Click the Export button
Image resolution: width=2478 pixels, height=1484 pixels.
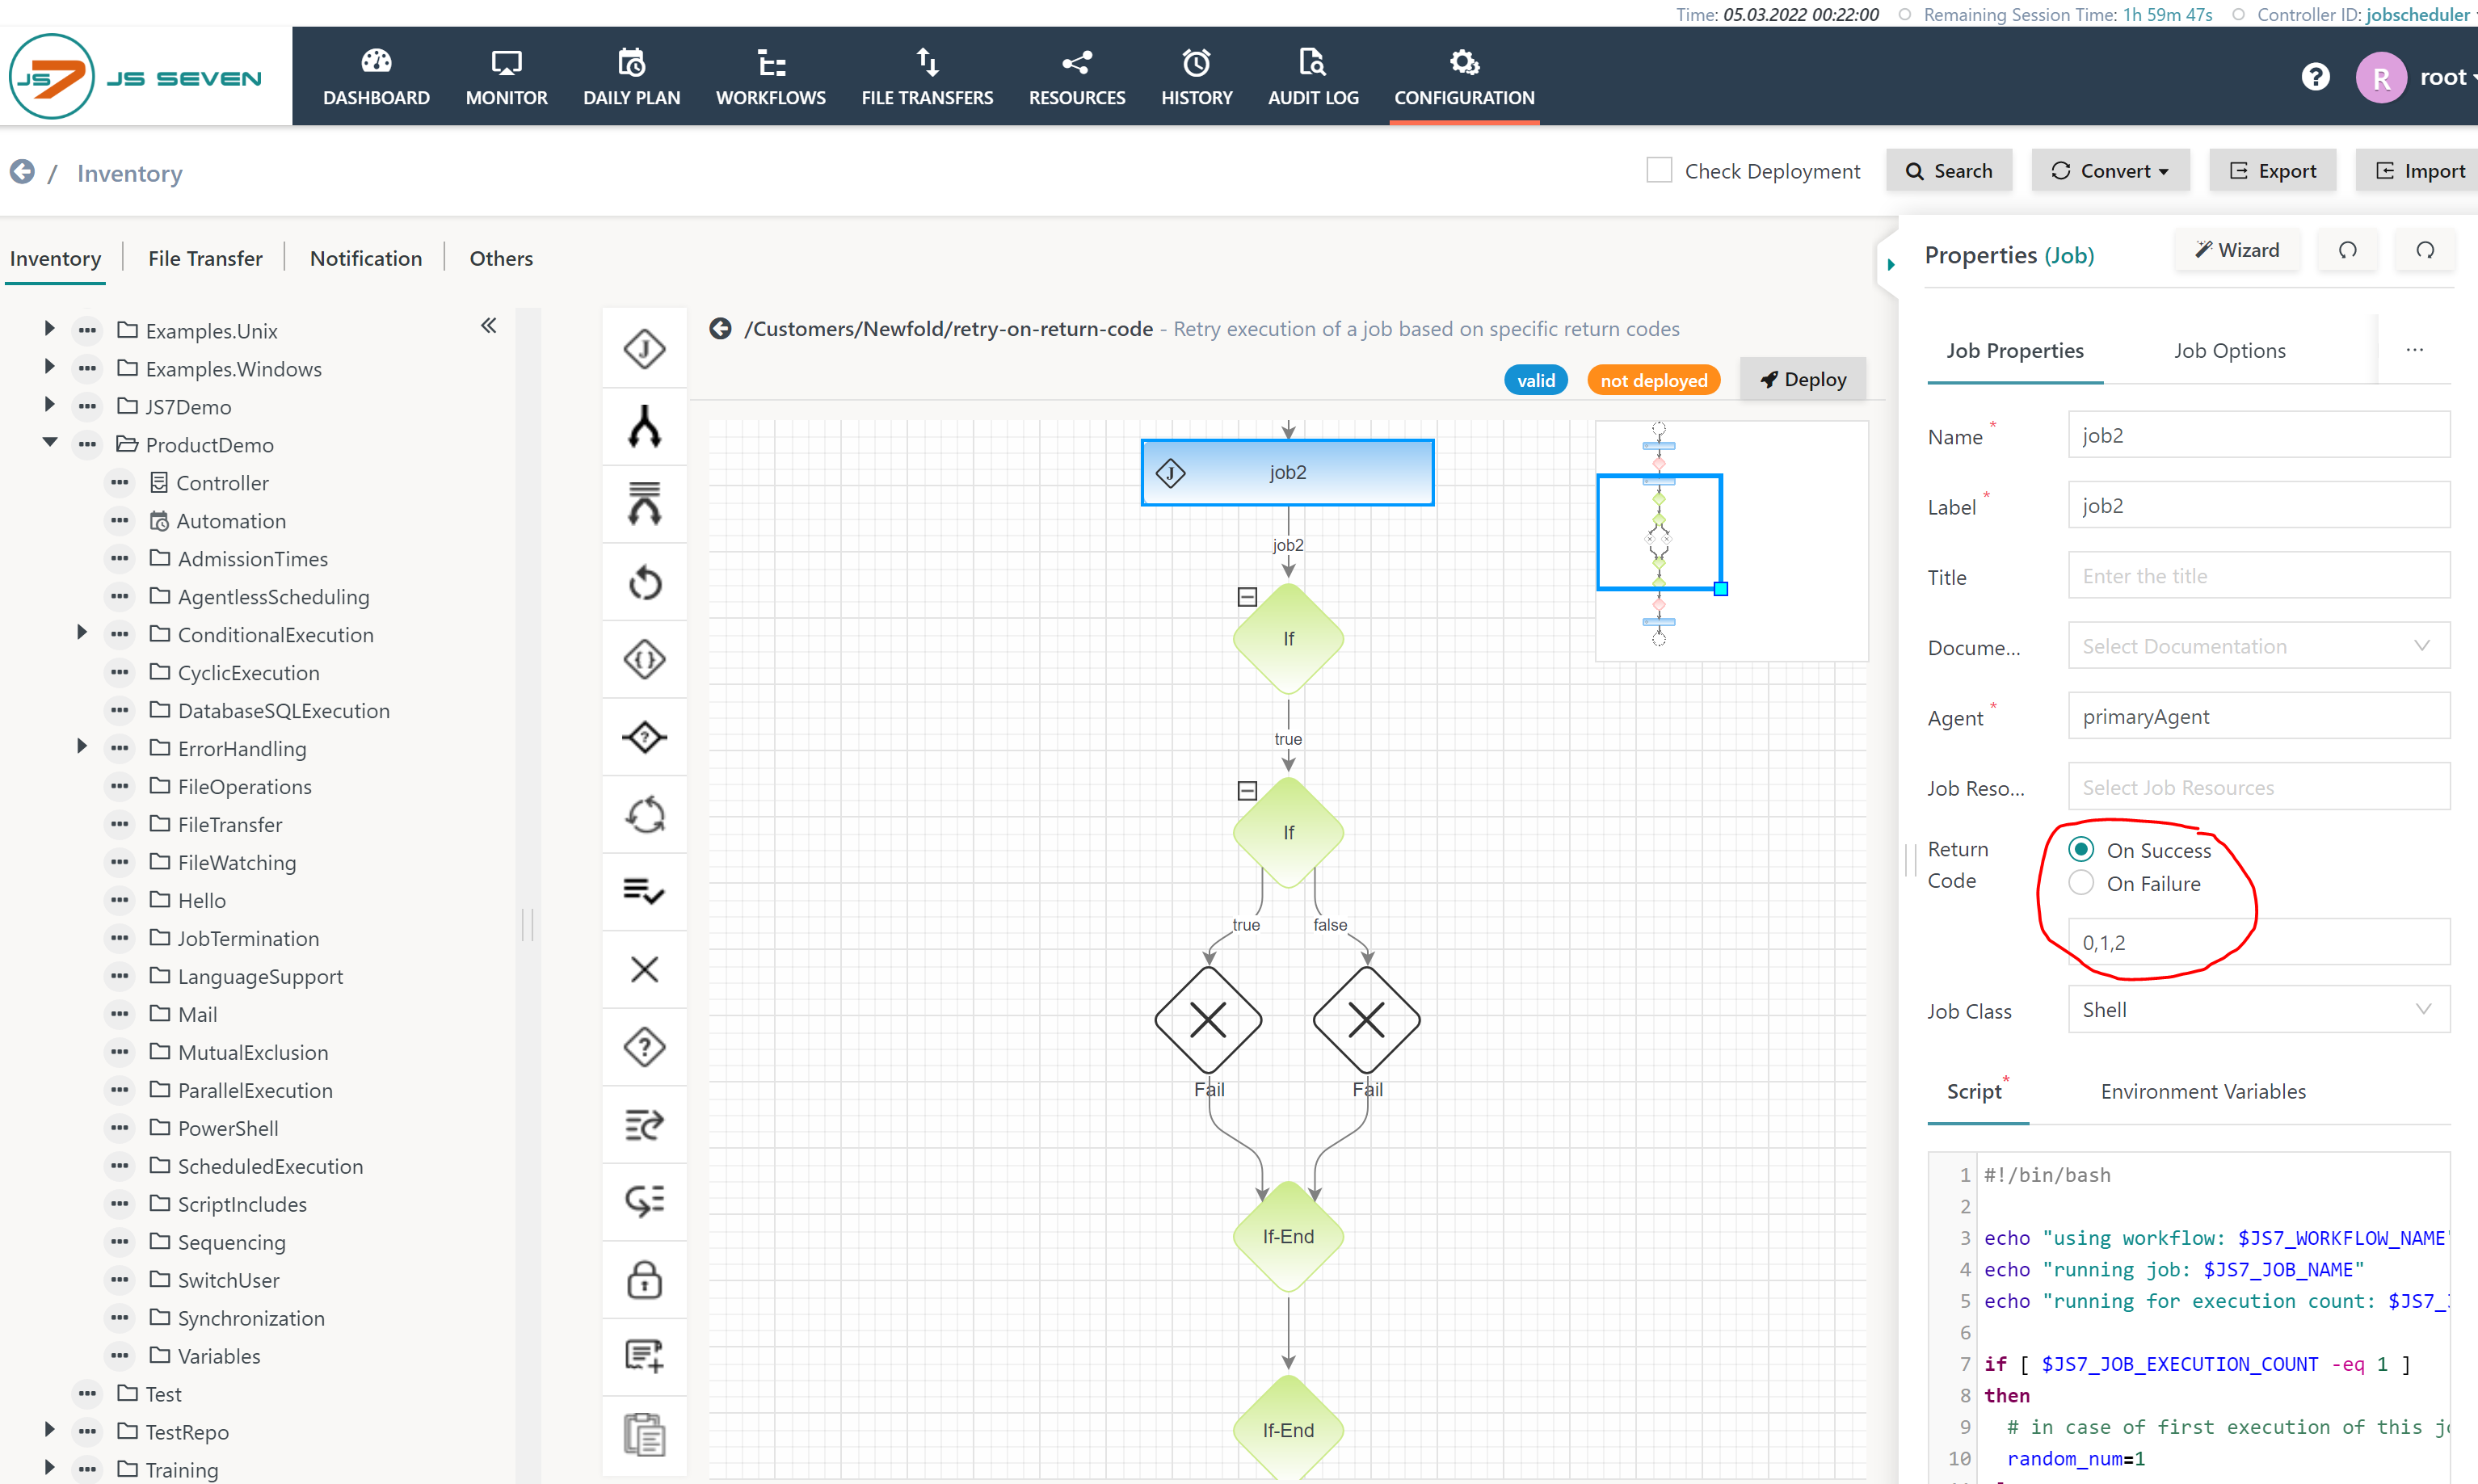coord(2272,170)
